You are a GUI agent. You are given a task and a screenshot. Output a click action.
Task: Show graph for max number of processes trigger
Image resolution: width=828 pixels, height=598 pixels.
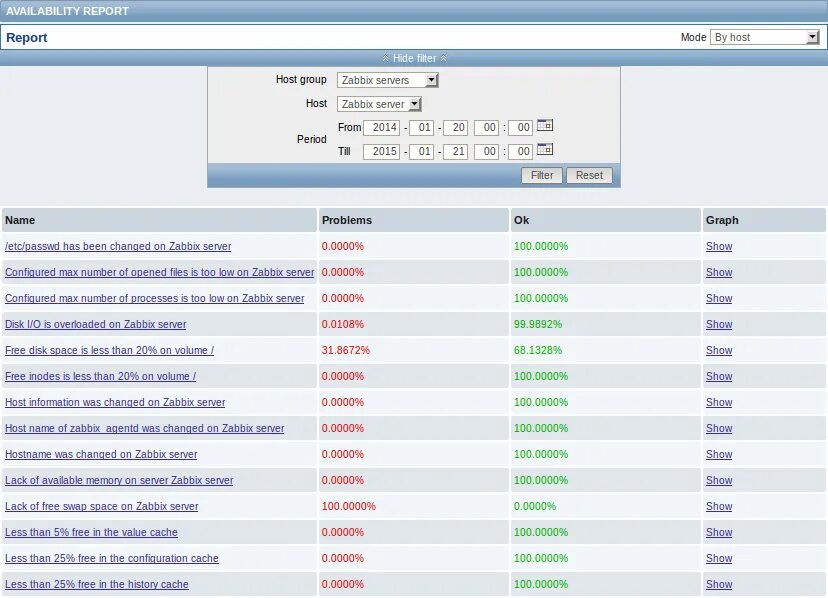point(719,298)
